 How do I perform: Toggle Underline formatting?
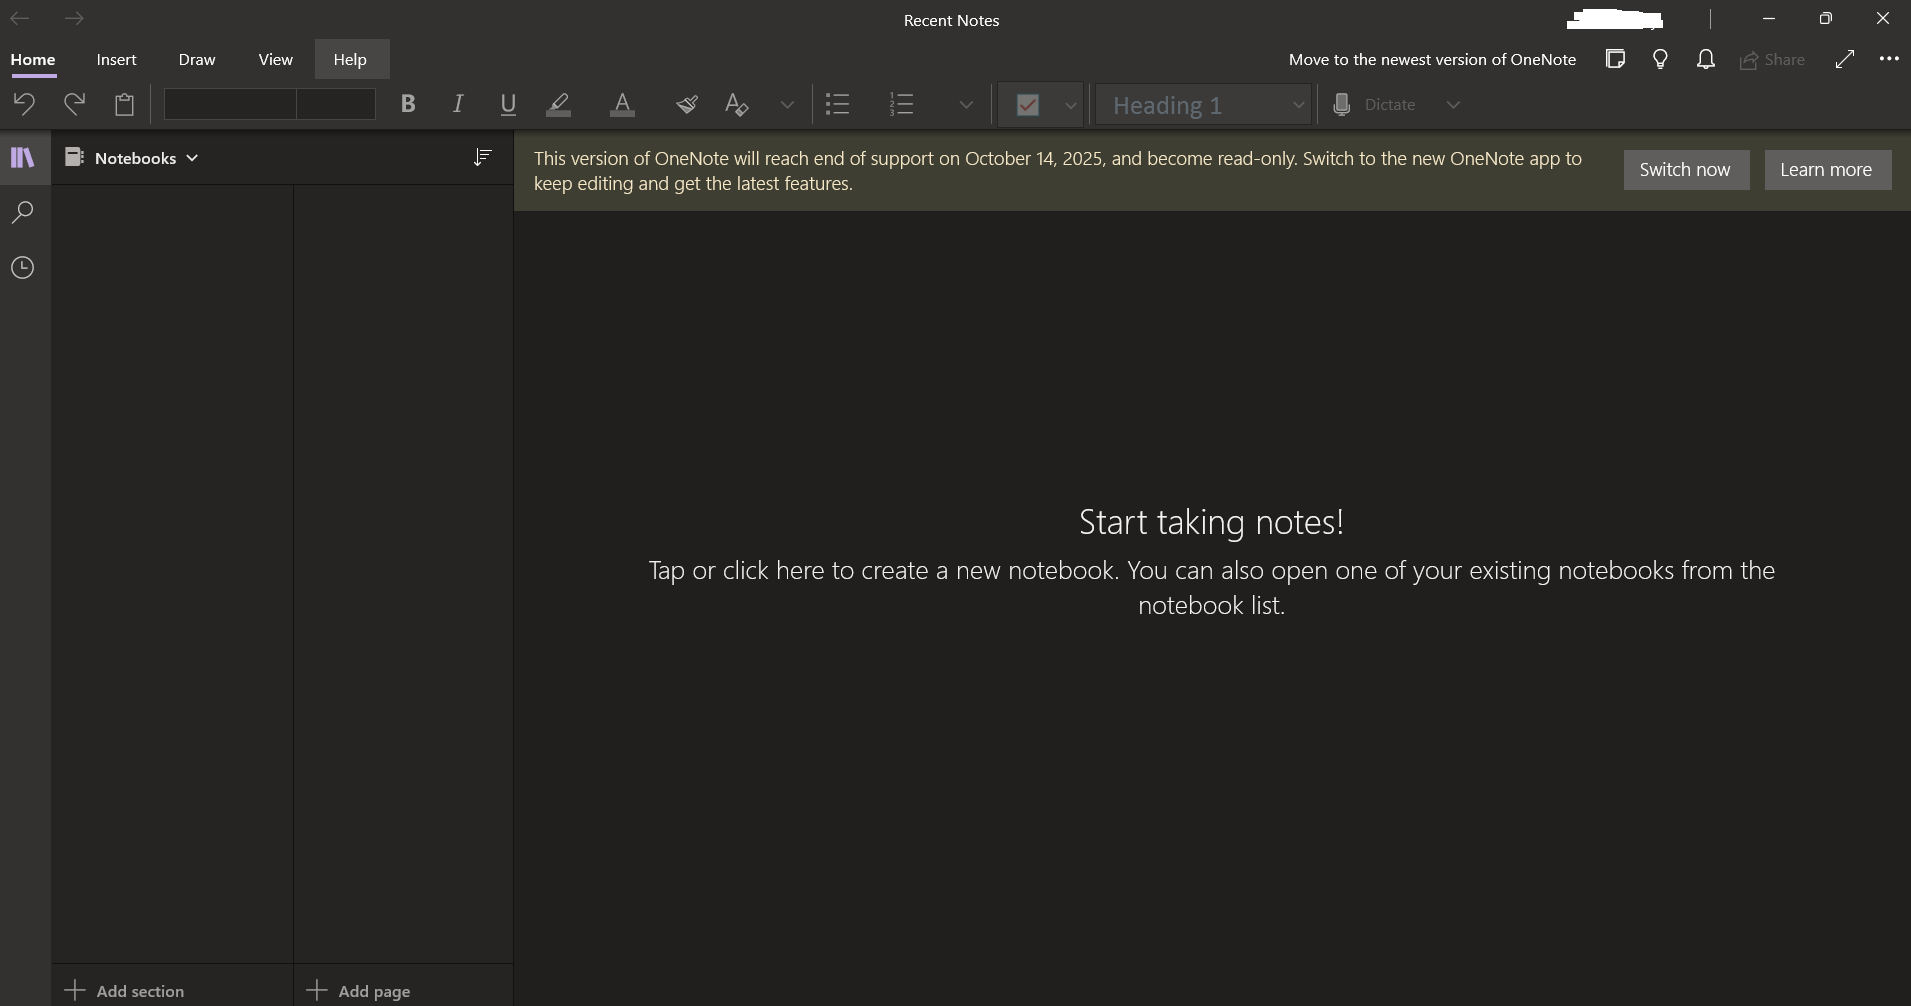[508, 104]
